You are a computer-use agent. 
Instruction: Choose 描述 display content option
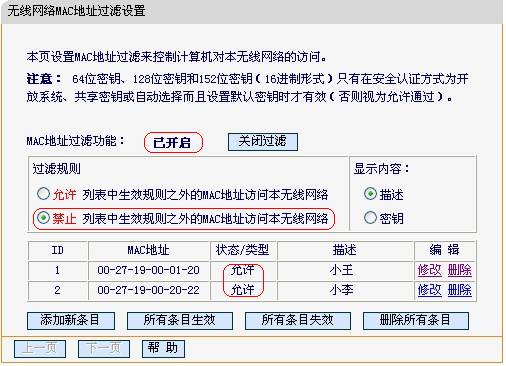coord(370,194)
